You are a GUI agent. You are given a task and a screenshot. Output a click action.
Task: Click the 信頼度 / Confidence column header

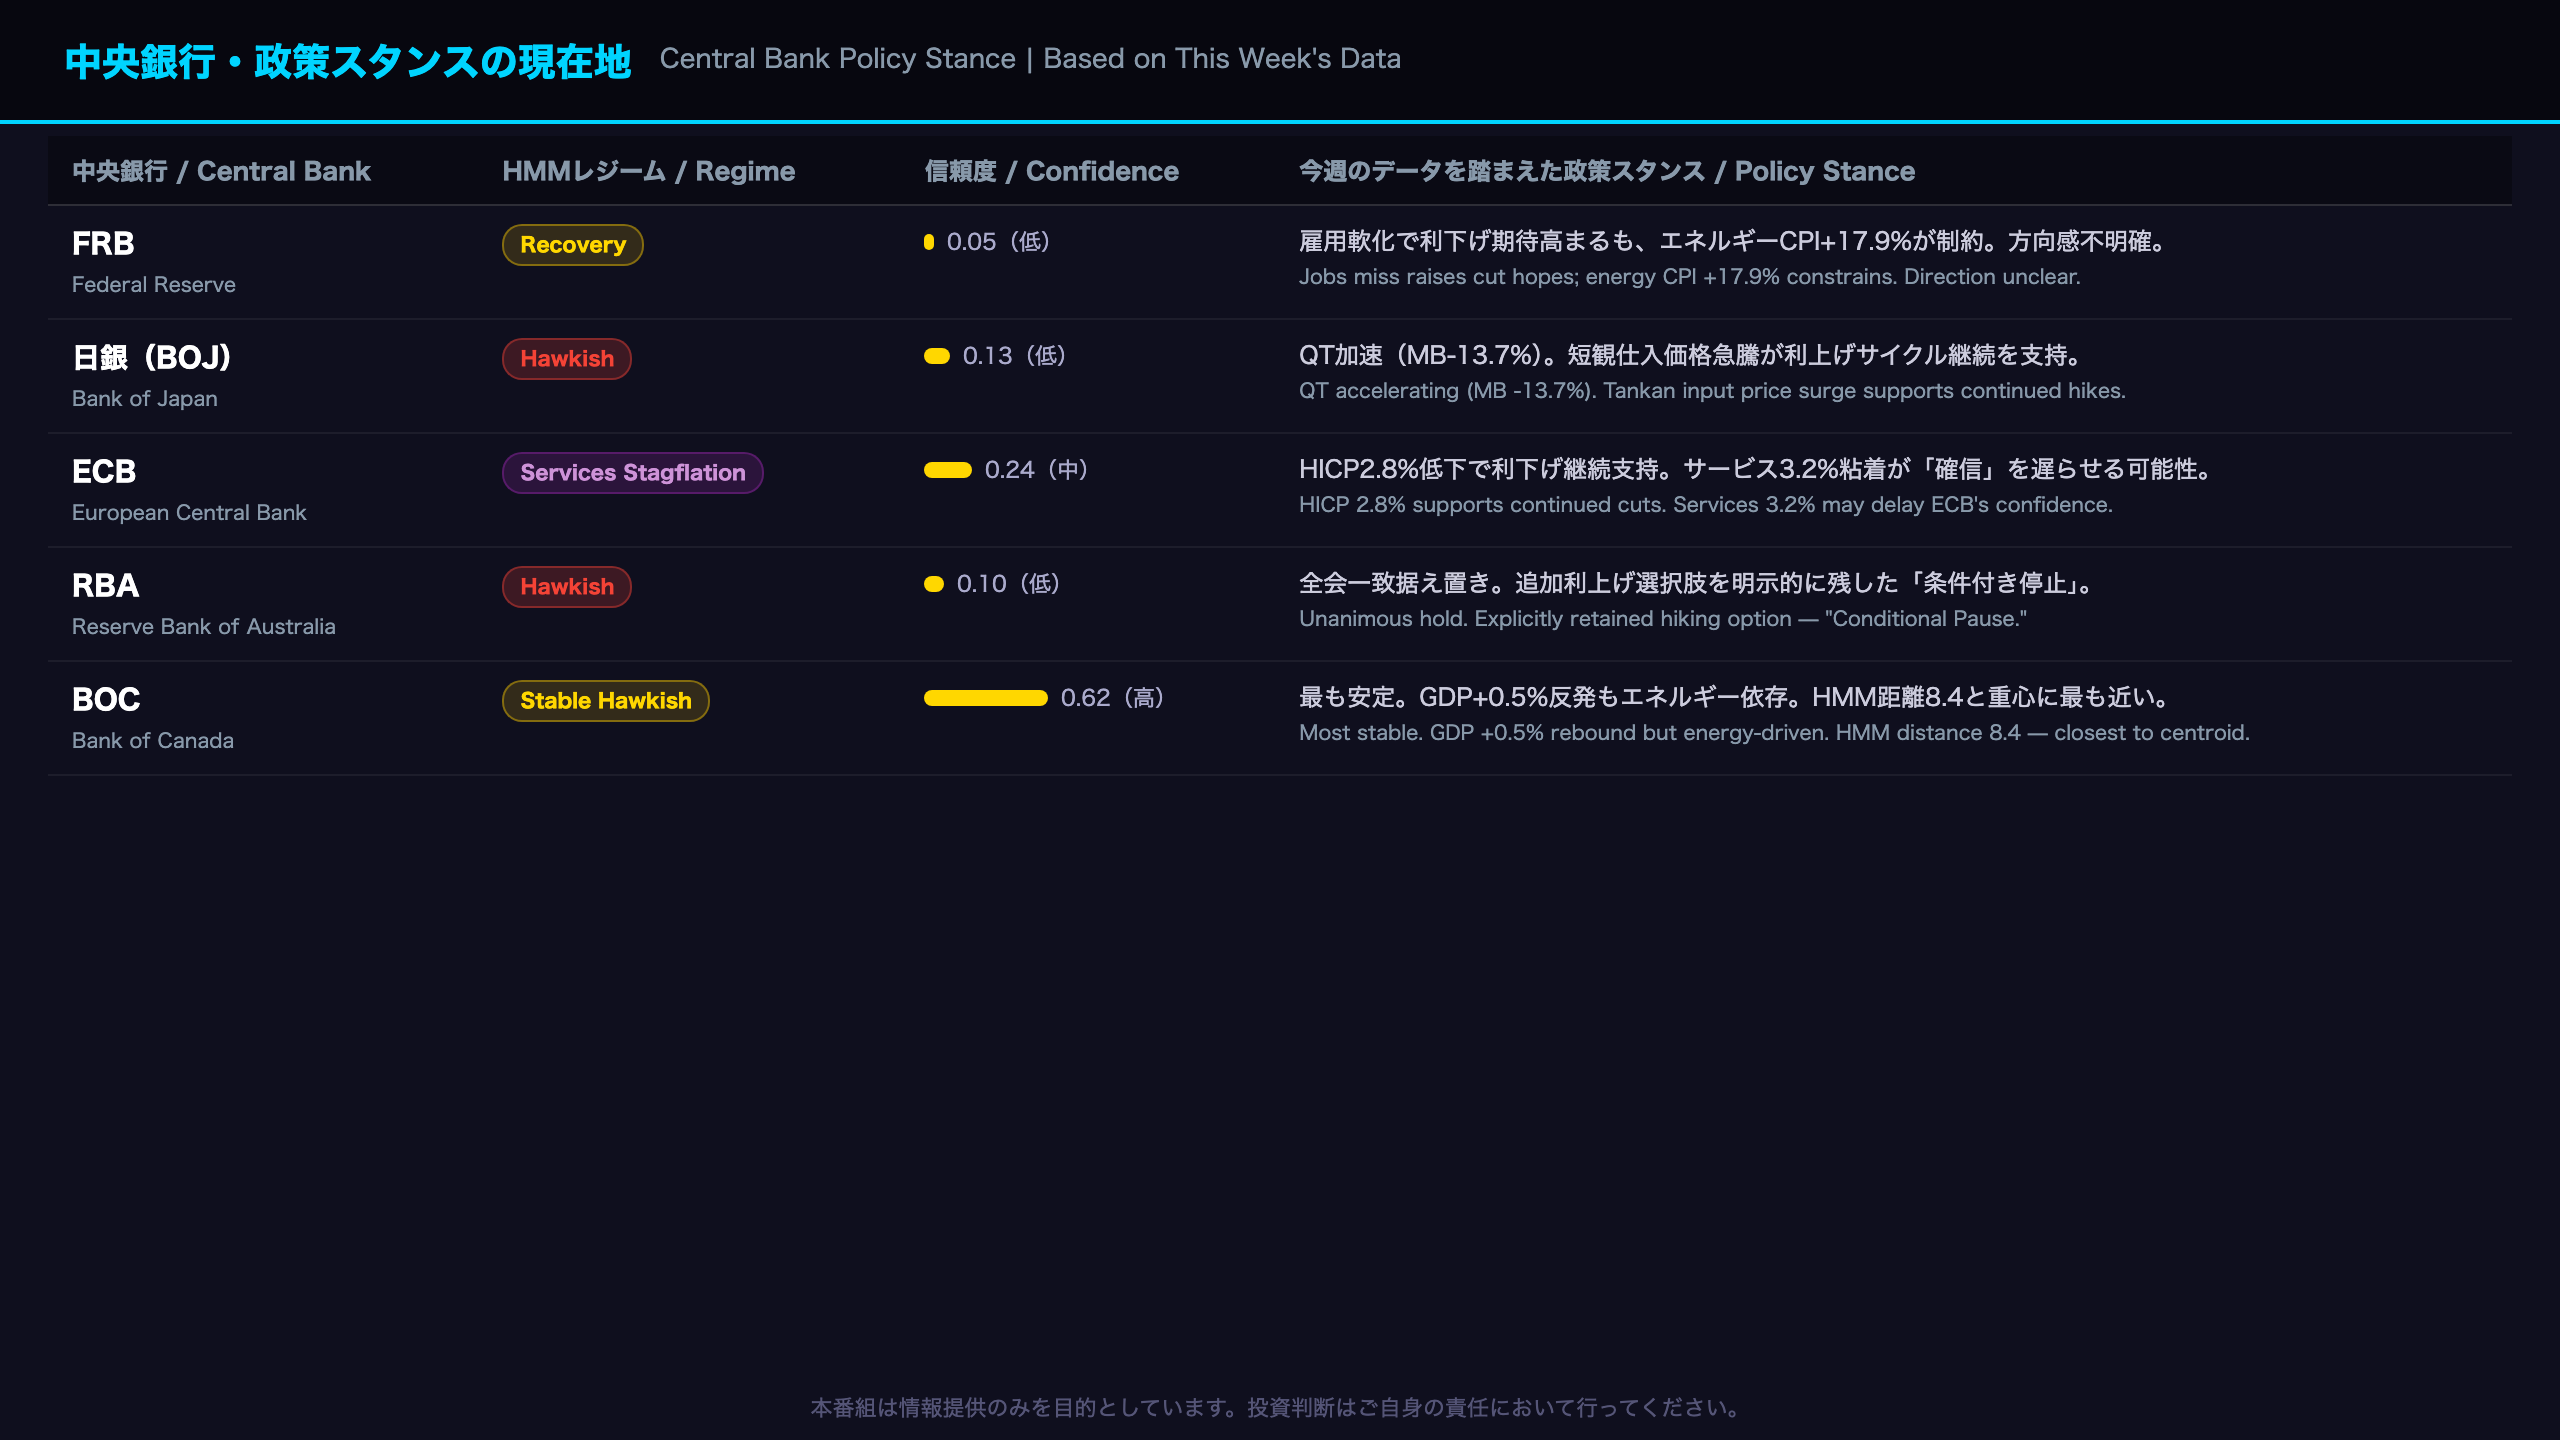(1051, 171)
